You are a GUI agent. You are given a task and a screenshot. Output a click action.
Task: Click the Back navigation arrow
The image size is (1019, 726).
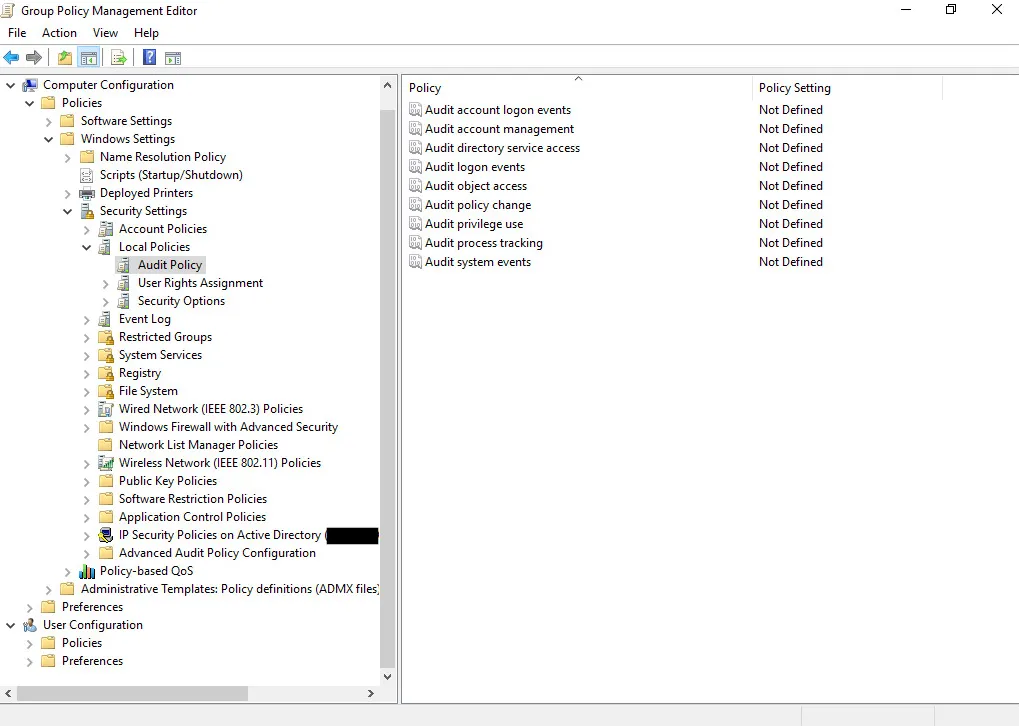click(x=11, y=57)
